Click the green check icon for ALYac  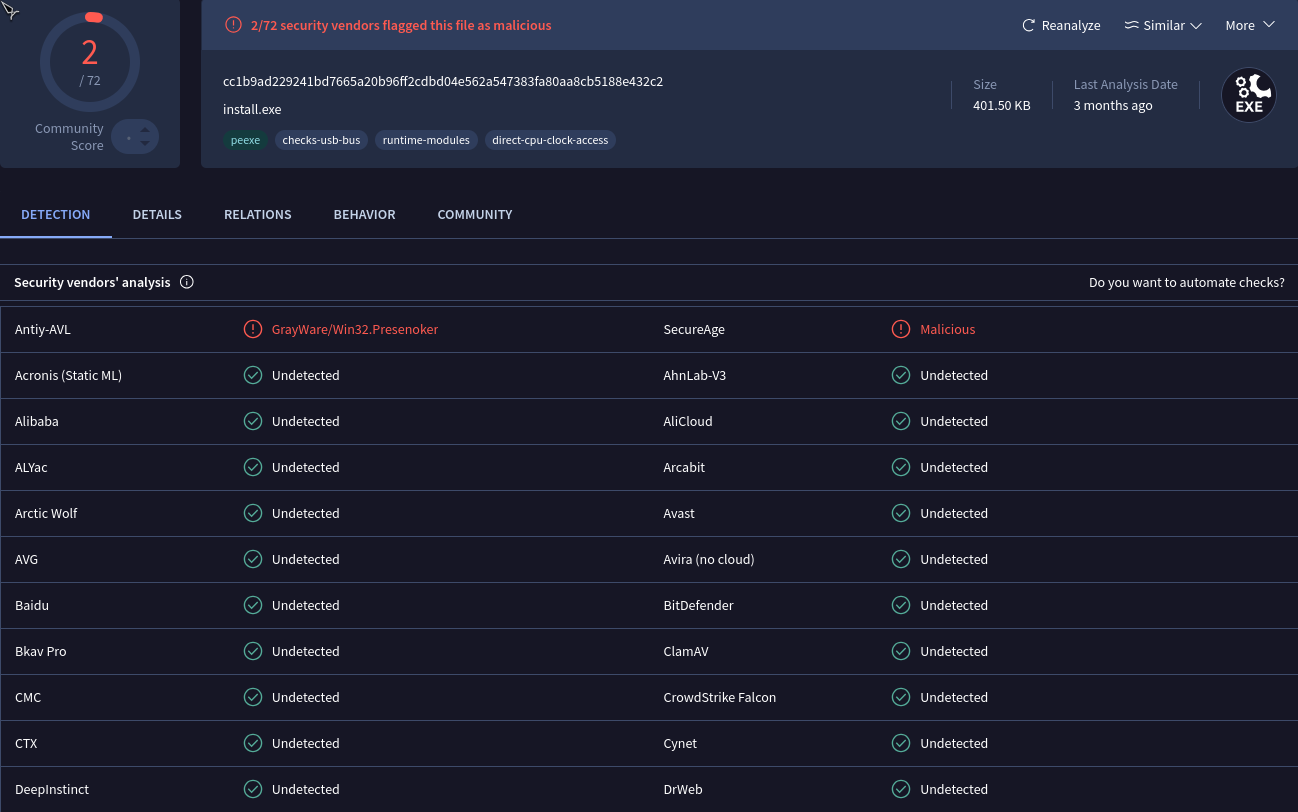(x=253, y=467)
